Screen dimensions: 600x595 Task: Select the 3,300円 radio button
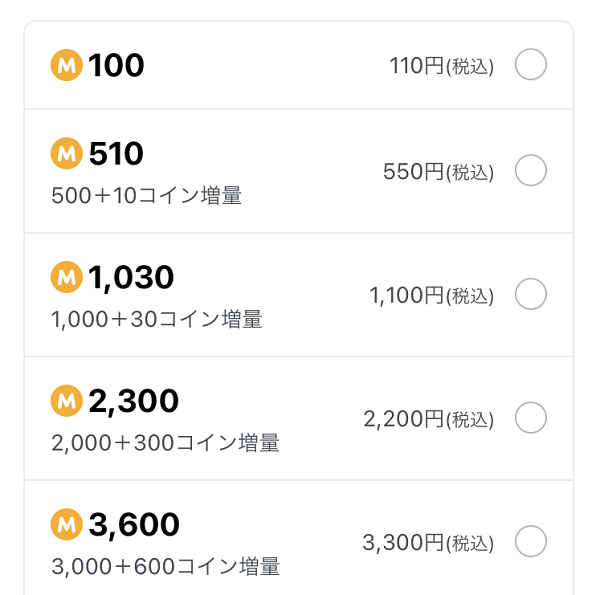[530, 541]
